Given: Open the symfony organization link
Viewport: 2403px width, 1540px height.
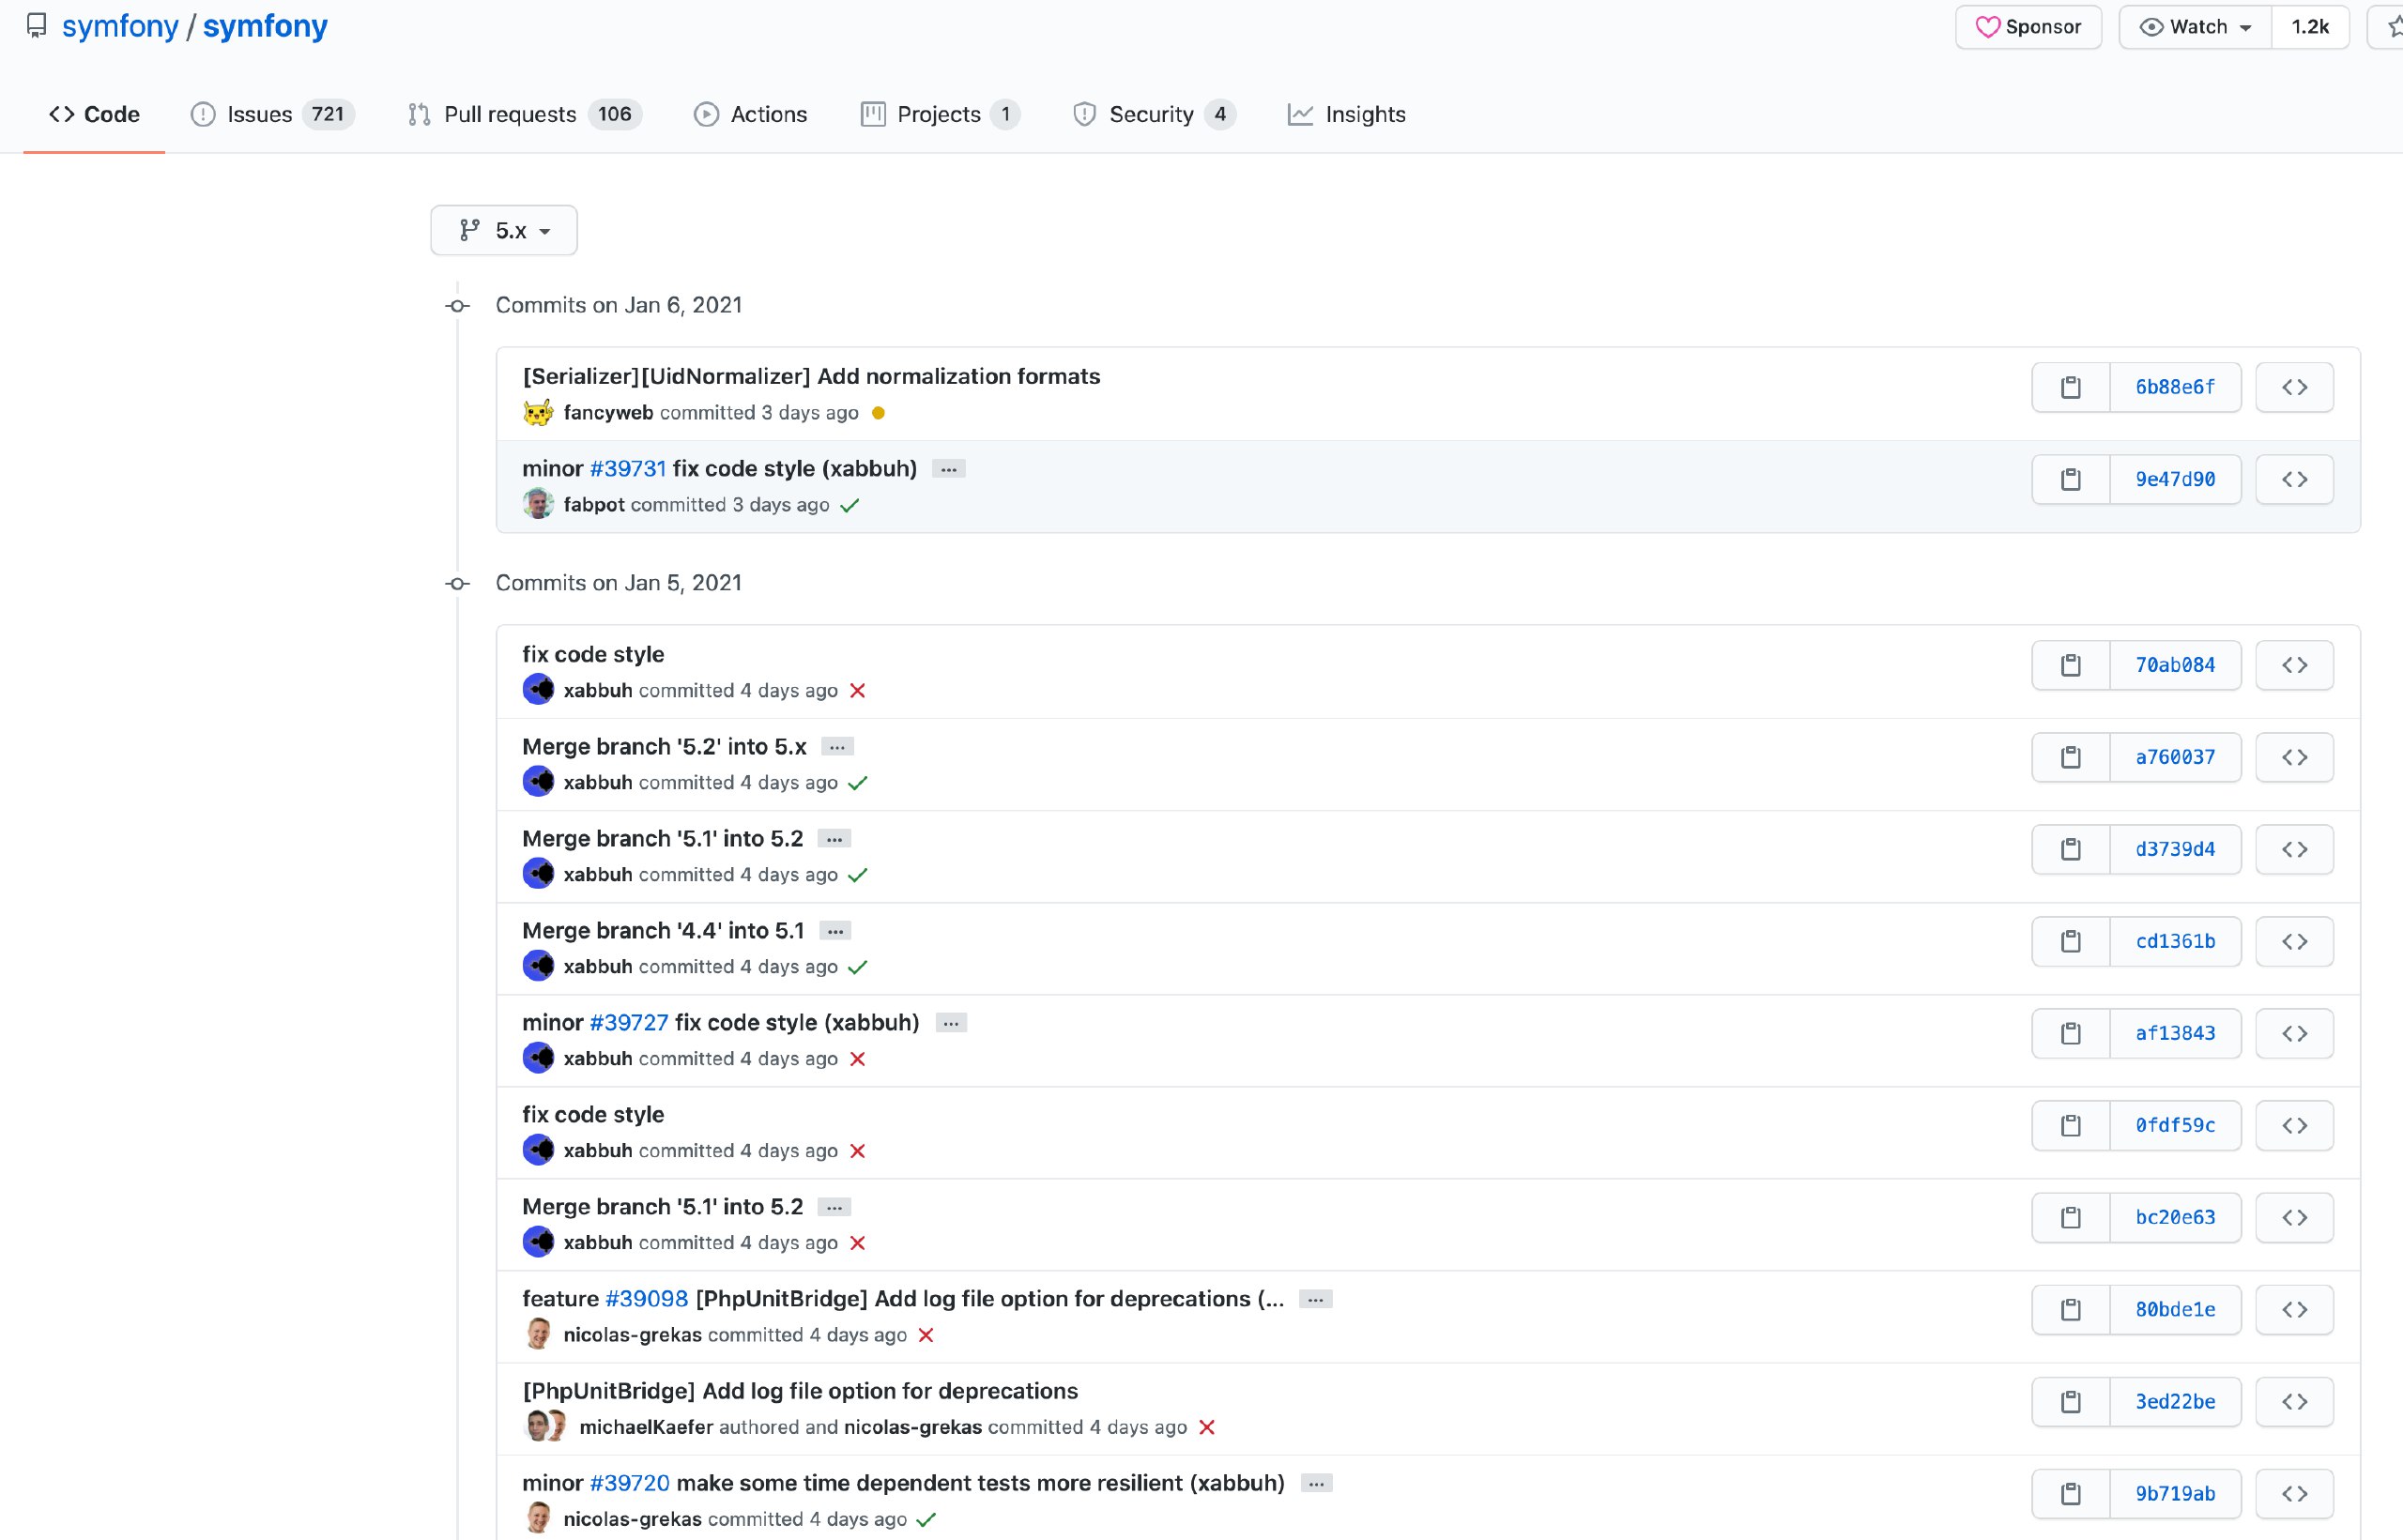Looking at the screenshot, I should click(x=120, y=26).
